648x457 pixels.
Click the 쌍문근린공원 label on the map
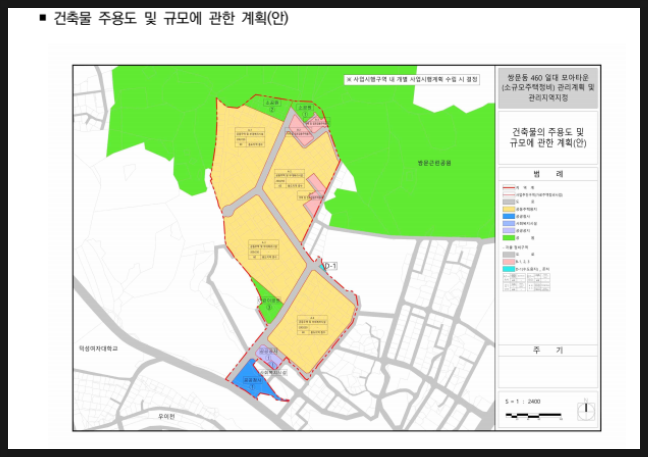434,163
